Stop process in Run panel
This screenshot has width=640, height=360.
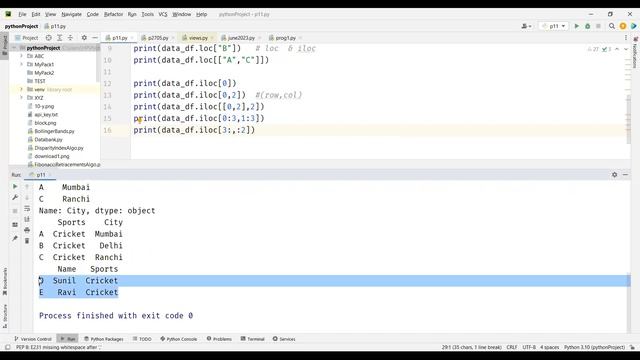coord(15,211)
